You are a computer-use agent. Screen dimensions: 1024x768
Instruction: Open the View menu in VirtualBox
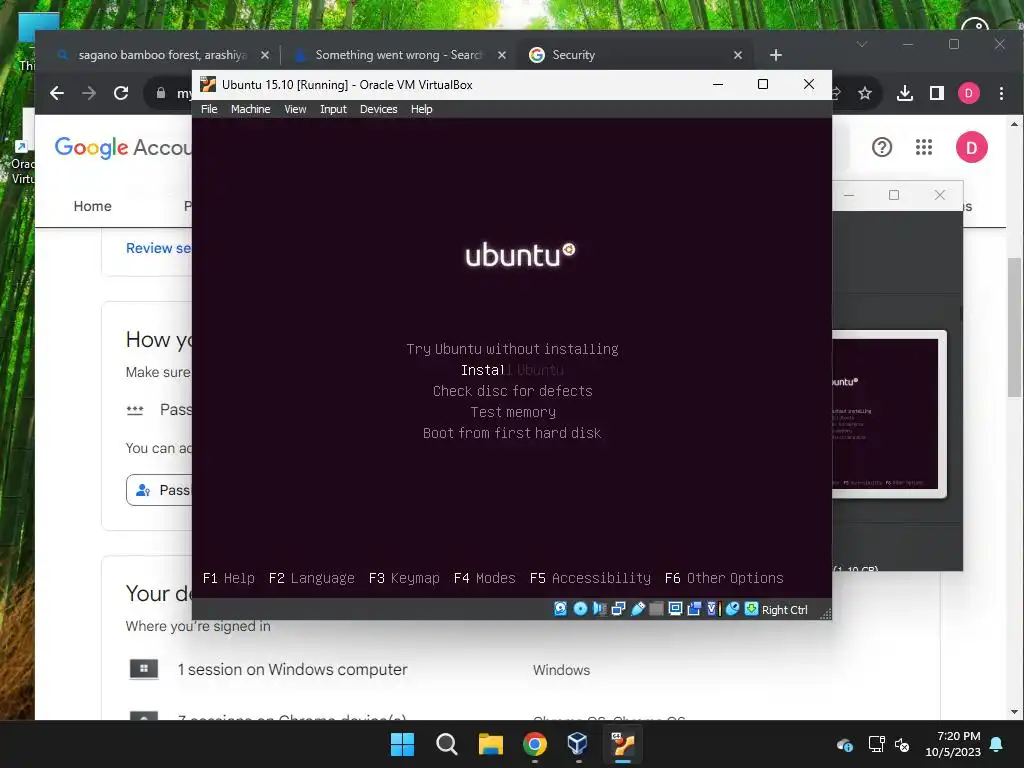295,109
